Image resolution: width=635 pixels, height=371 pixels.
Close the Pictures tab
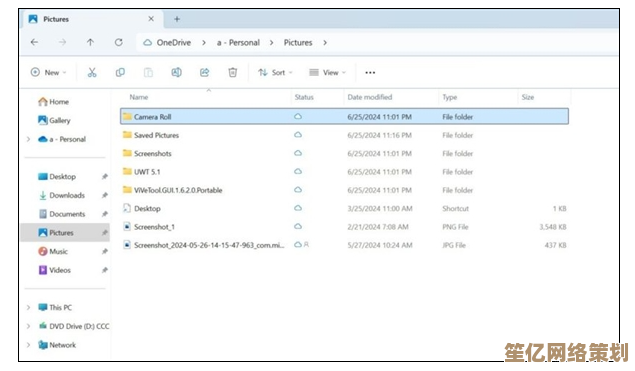151,19
